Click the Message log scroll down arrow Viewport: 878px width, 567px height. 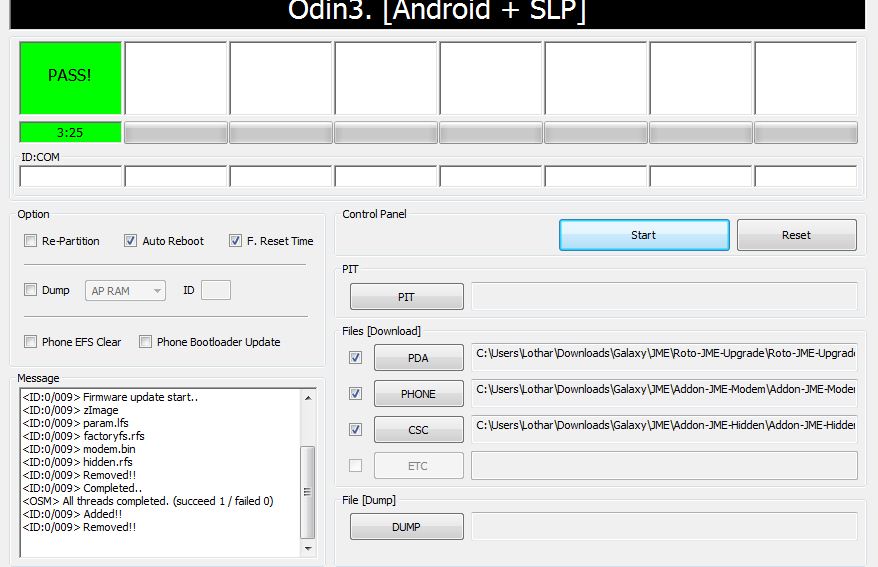coord(308,549)
